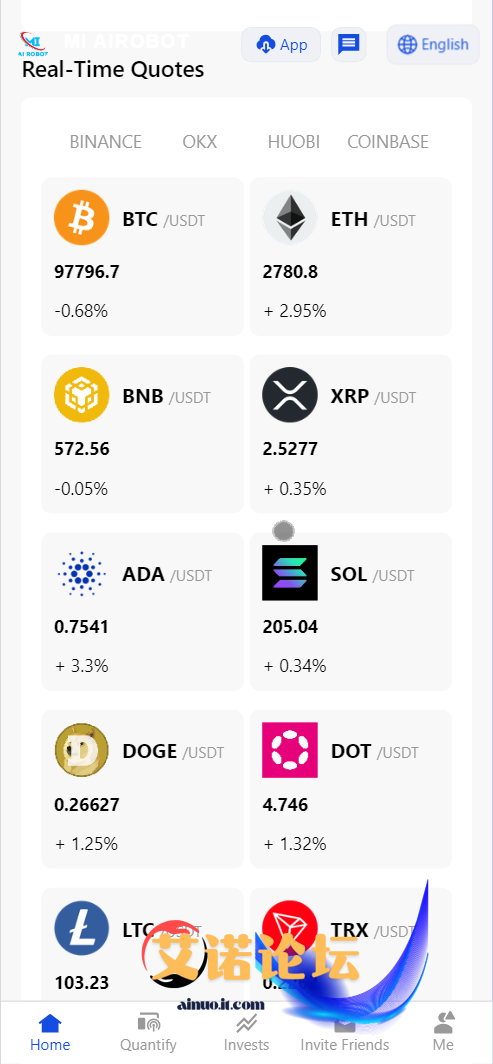
Task: Click the Bitcoin BTC coin icon
Action: [x=81, y=217]
